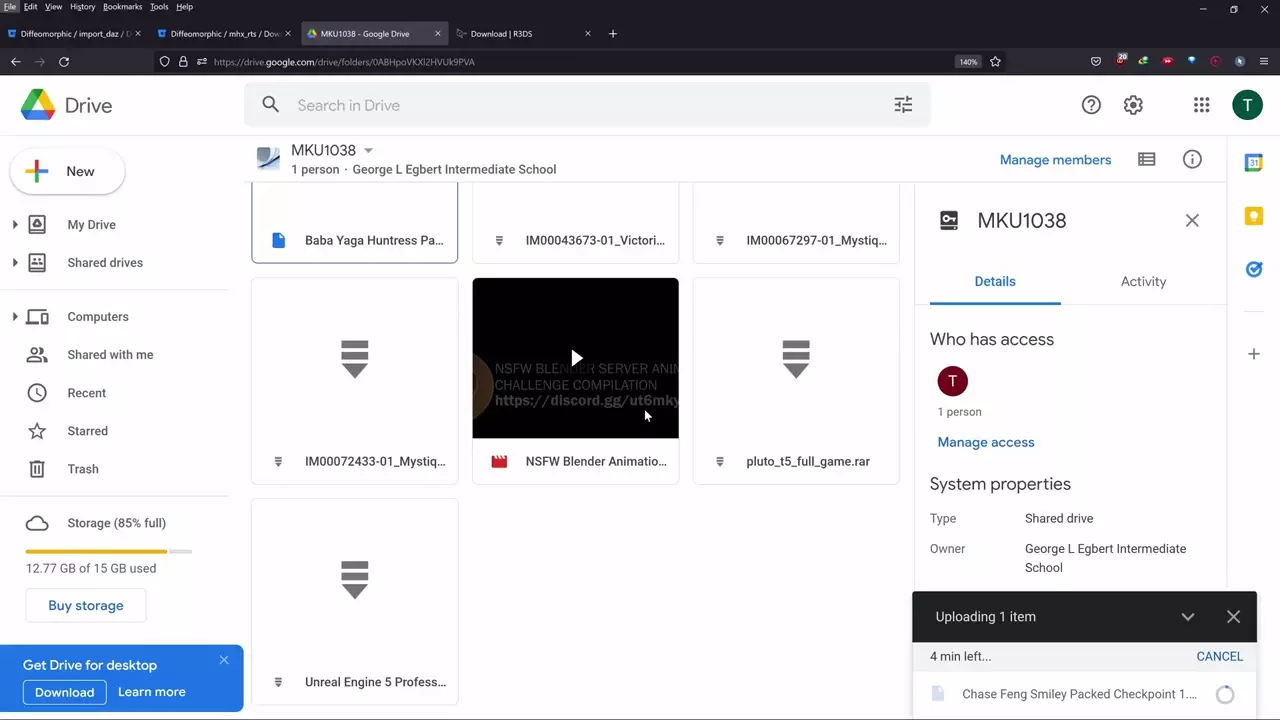Screen dimensions: 1280x720
Task: Click the Help question mark icon
Action: (x=1091, y=105)
